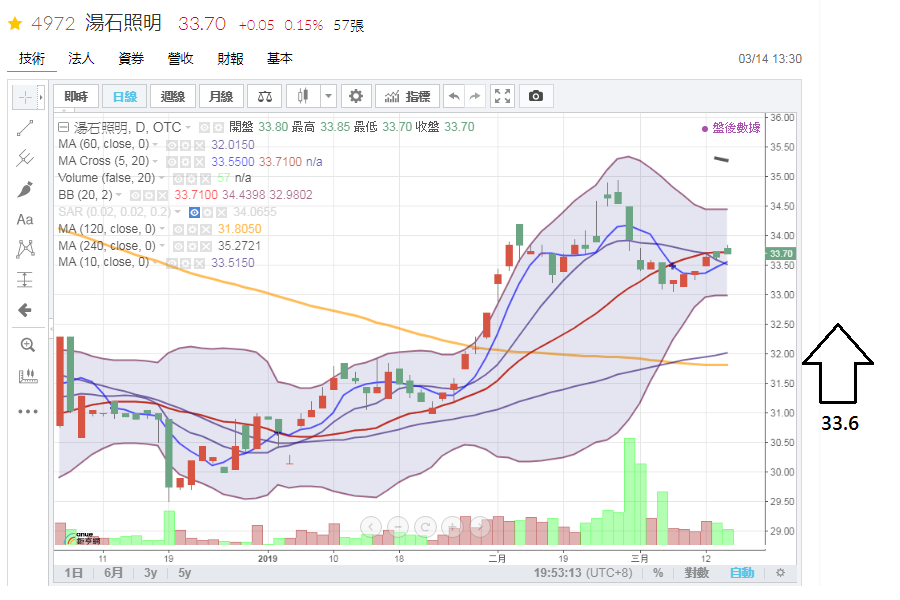Open the 指標 indicators button
The height and width of the screenshot is (600, 900).
(x=407, y=96)
